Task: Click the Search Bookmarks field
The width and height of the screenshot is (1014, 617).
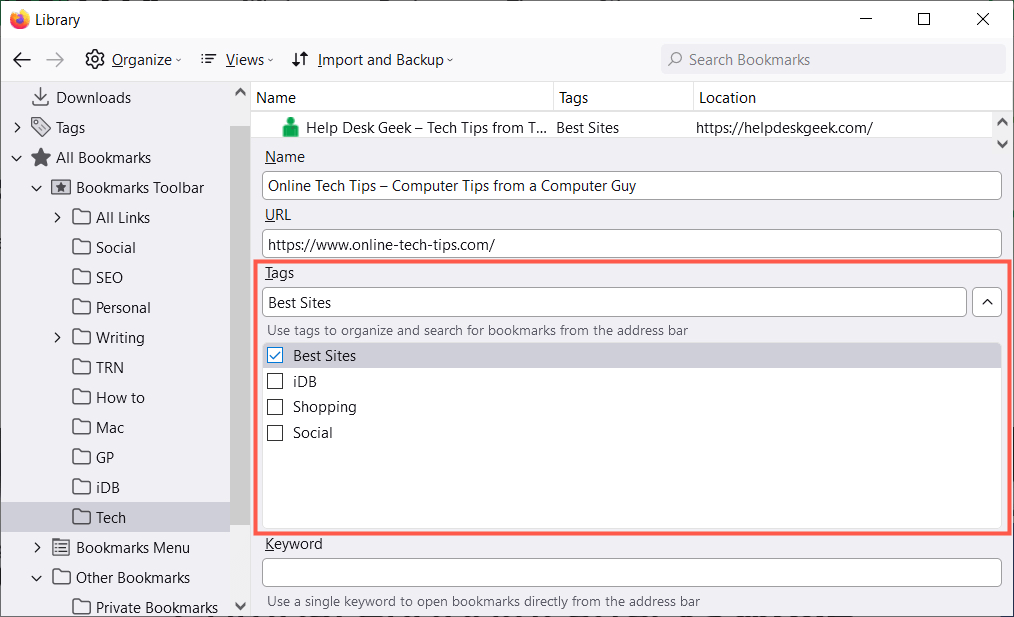Action: [840, 60]
